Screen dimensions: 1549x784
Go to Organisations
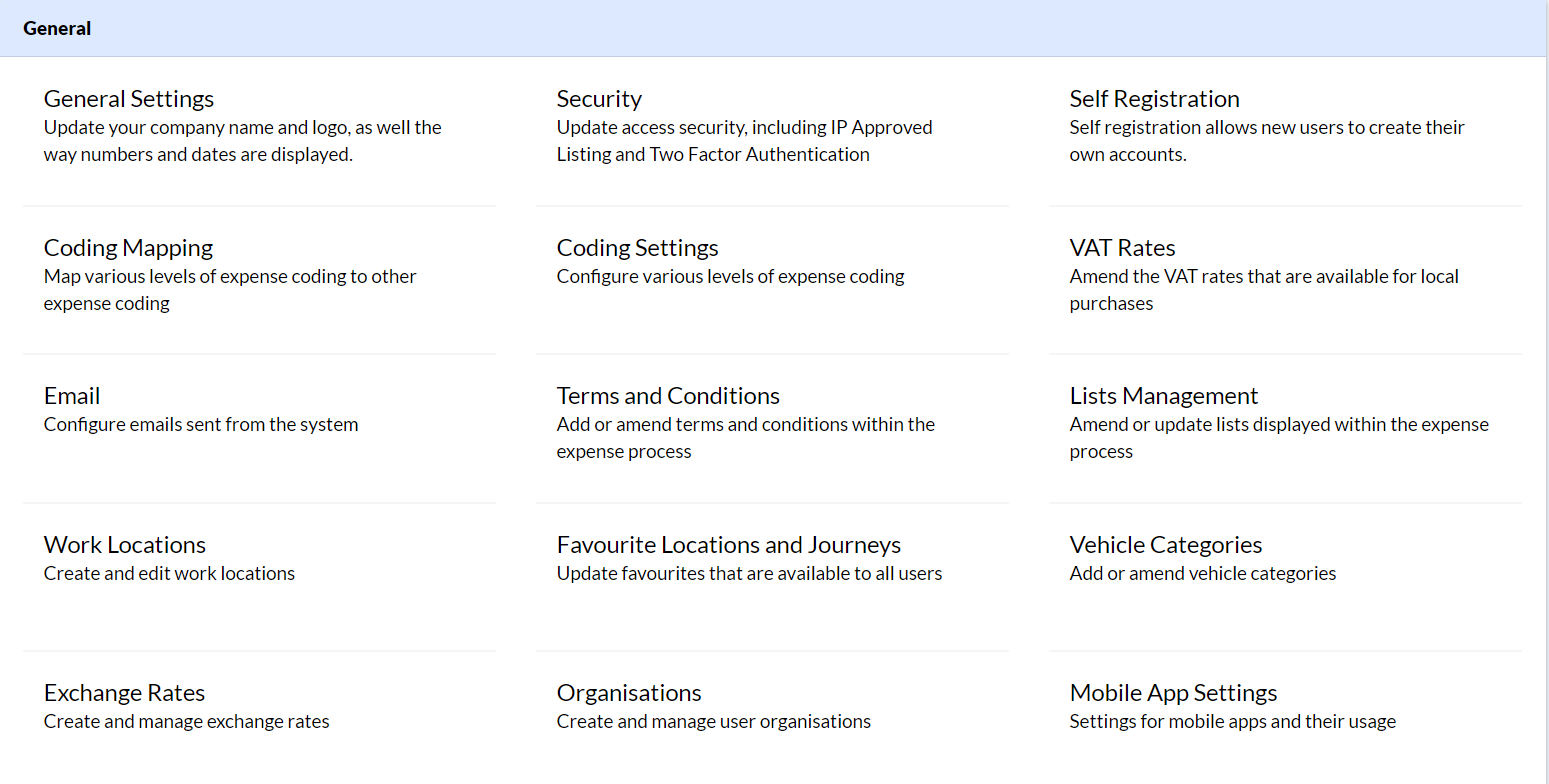[629, 693]
